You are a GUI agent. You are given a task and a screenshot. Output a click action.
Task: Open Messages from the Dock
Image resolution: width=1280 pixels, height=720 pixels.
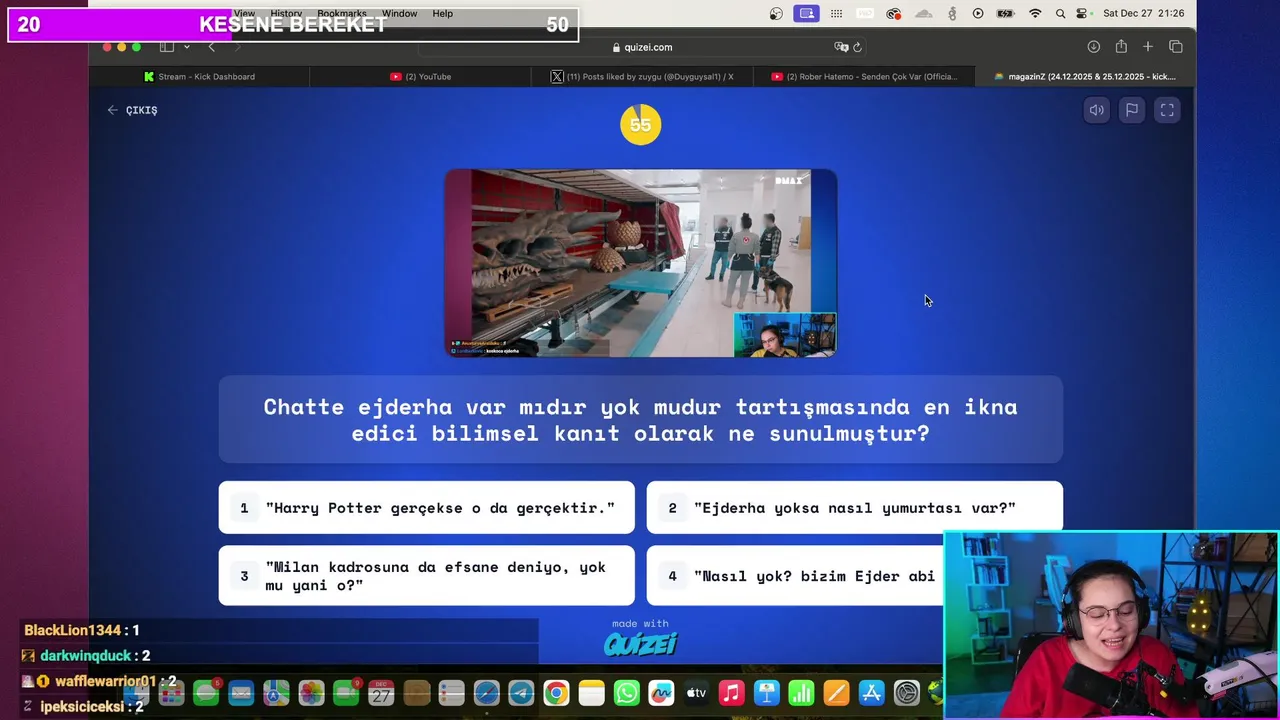click(x=206, y=693)
